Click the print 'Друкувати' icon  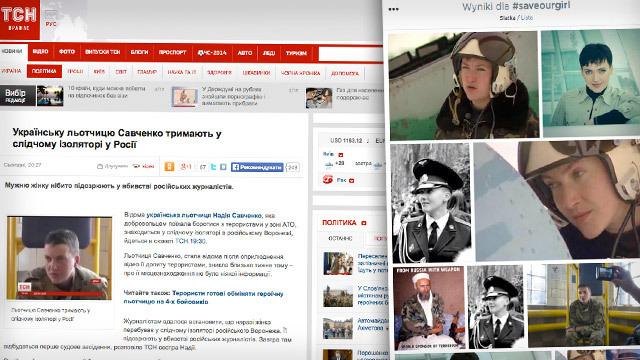pos(100,166)
